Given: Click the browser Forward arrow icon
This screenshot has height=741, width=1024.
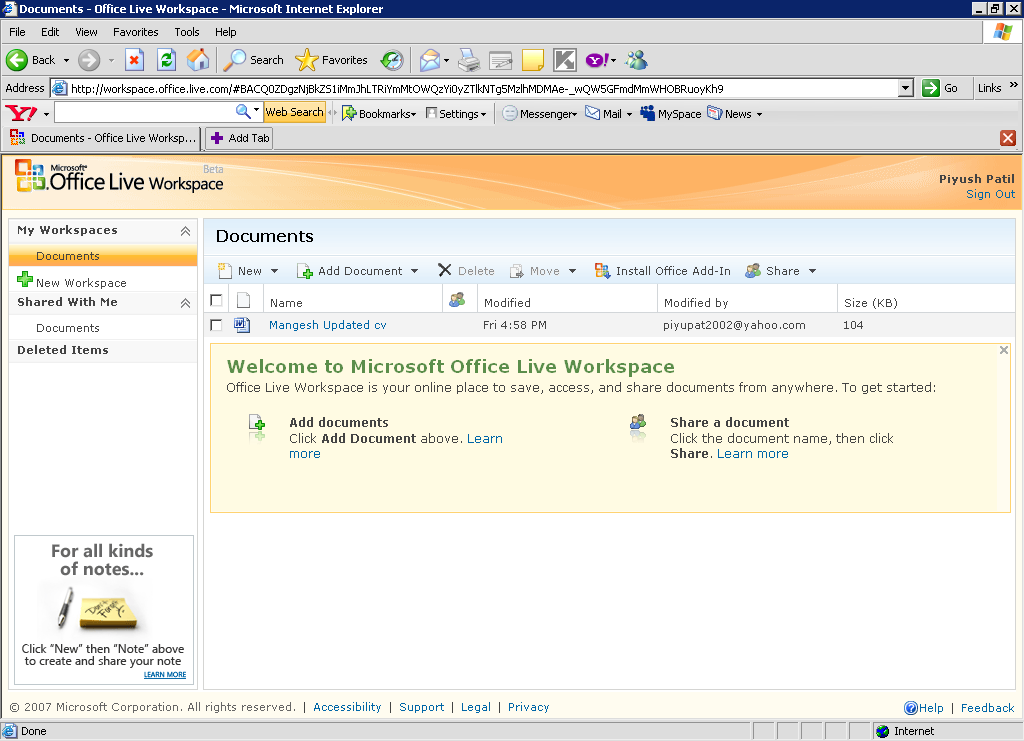Looking at the screenshot, I should (89, 61).
